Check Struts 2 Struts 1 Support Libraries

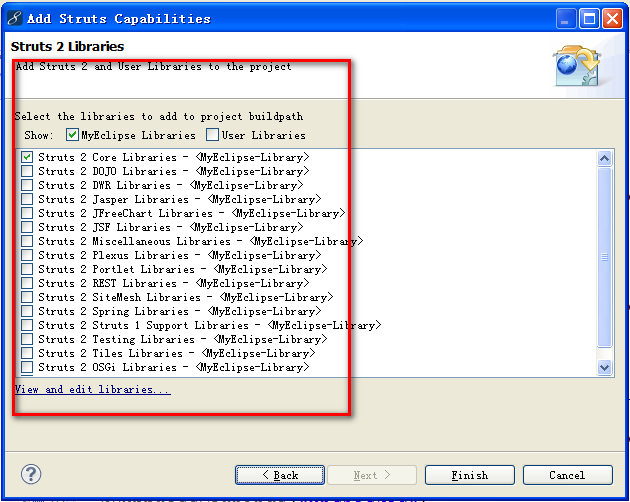tap(27, 325)
